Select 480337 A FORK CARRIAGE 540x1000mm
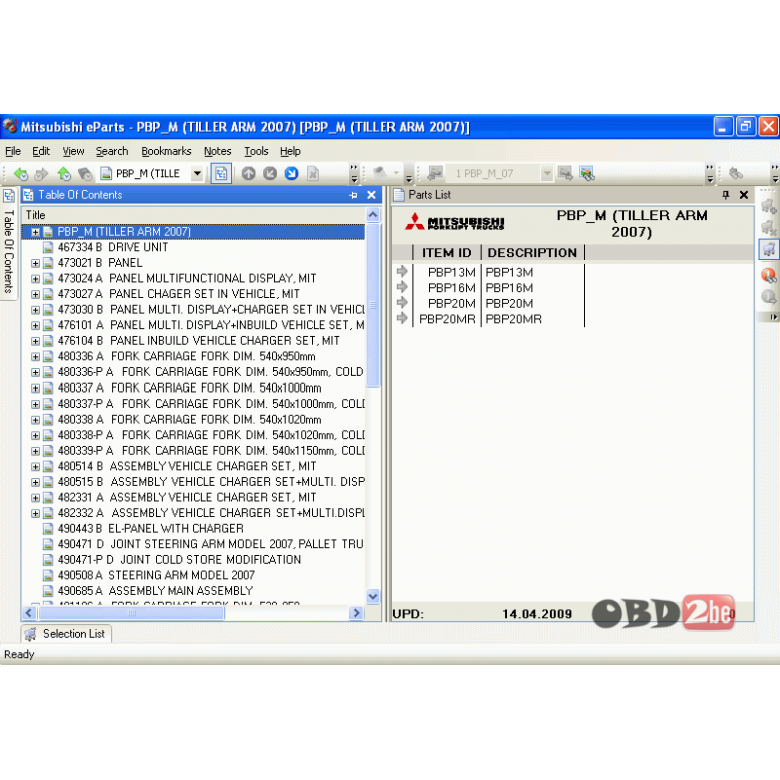780x780 pixels. coord(189,388)
